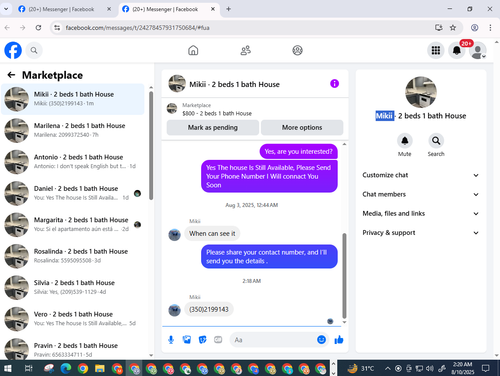Record a voice clip with microphone icon

click(171, 340)
